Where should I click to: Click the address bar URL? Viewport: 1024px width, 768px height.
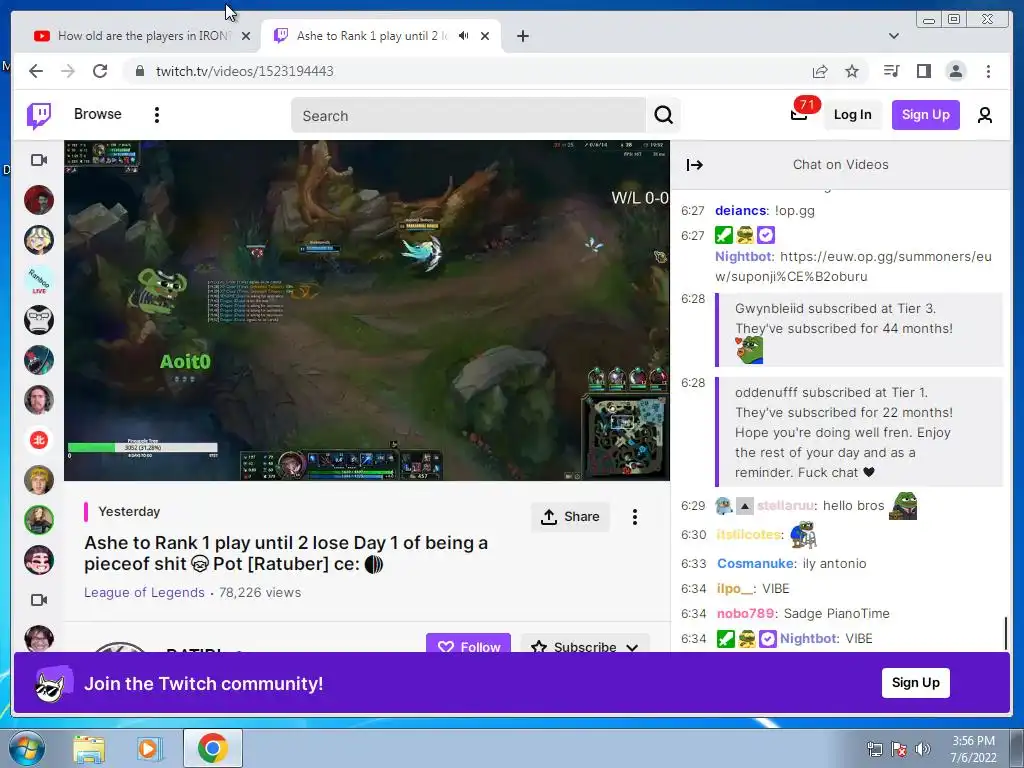coord(244,71)
